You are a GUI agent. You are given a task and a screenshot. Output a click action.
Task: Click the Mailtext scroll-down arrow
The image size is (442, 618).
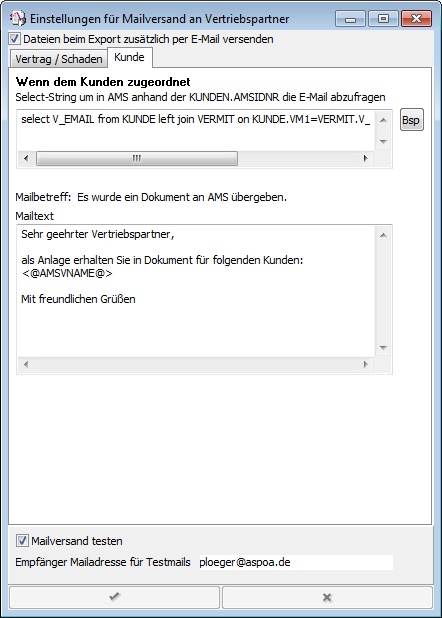[383, 348]
